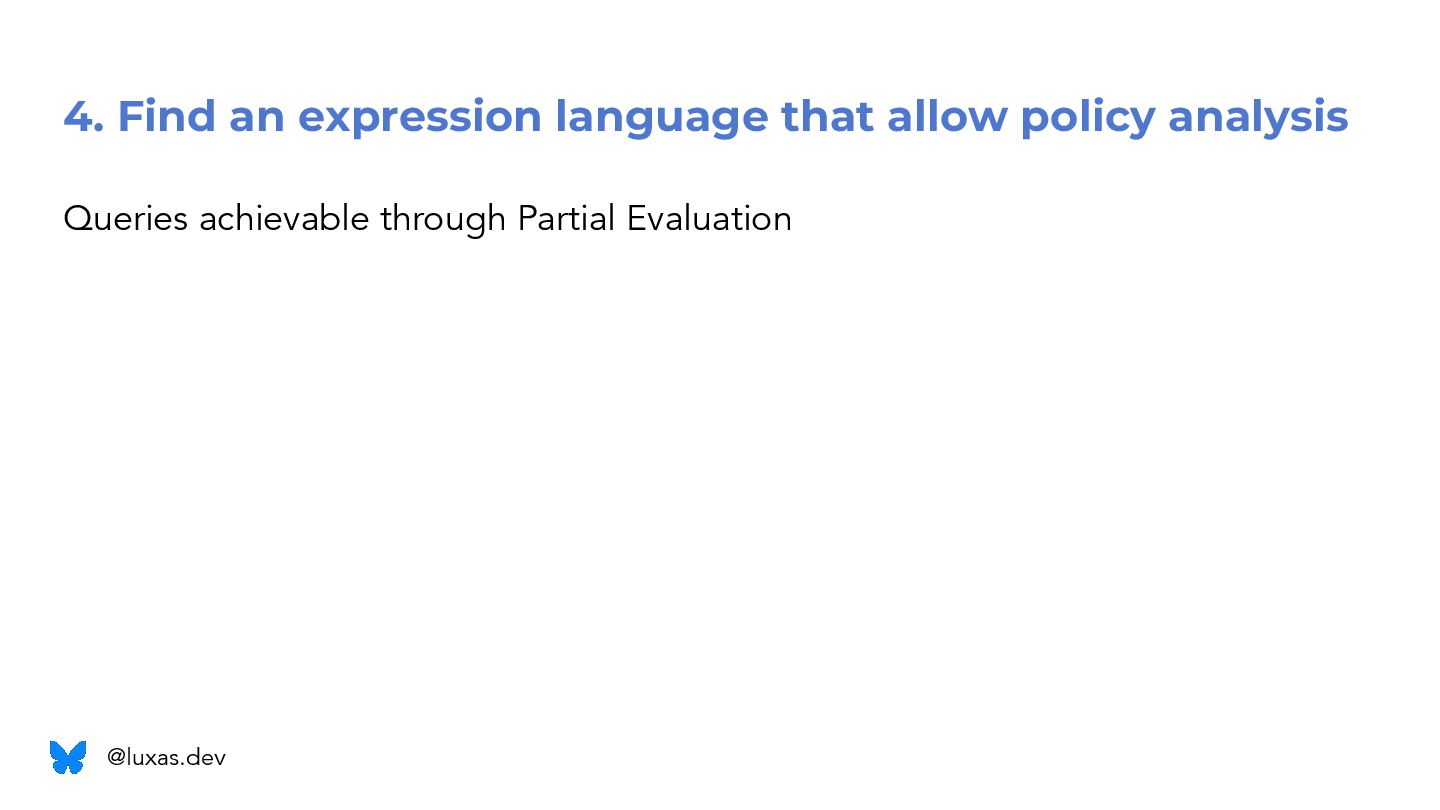Open the @luxas.dev handle link
This screenshot has width=1440, height=810.
(x=166, y=758)
